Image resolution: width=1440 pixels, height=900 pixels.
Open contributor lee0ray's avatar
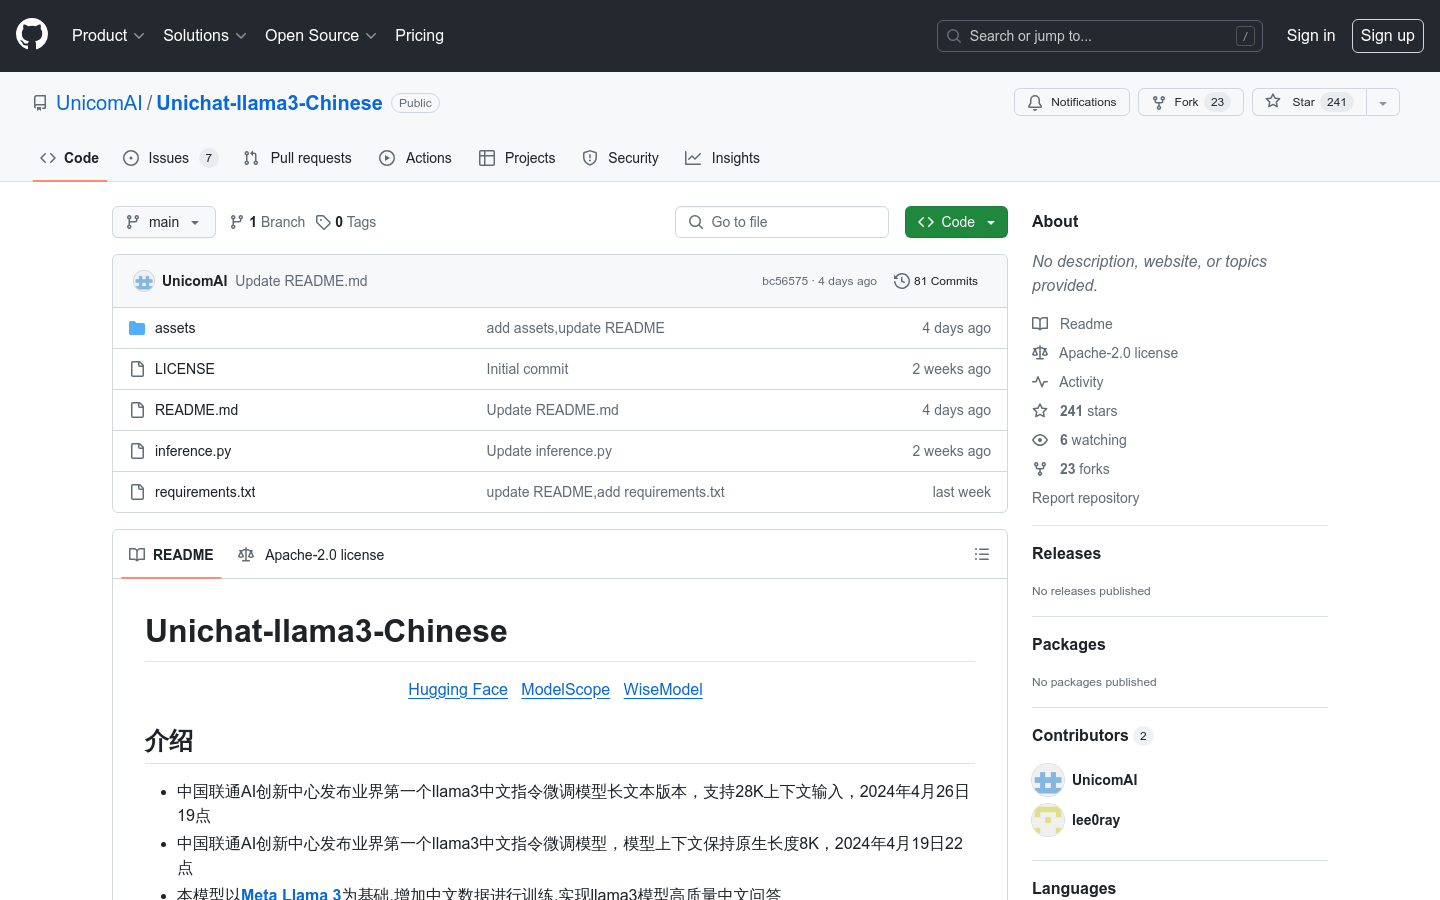point(1048,820)
